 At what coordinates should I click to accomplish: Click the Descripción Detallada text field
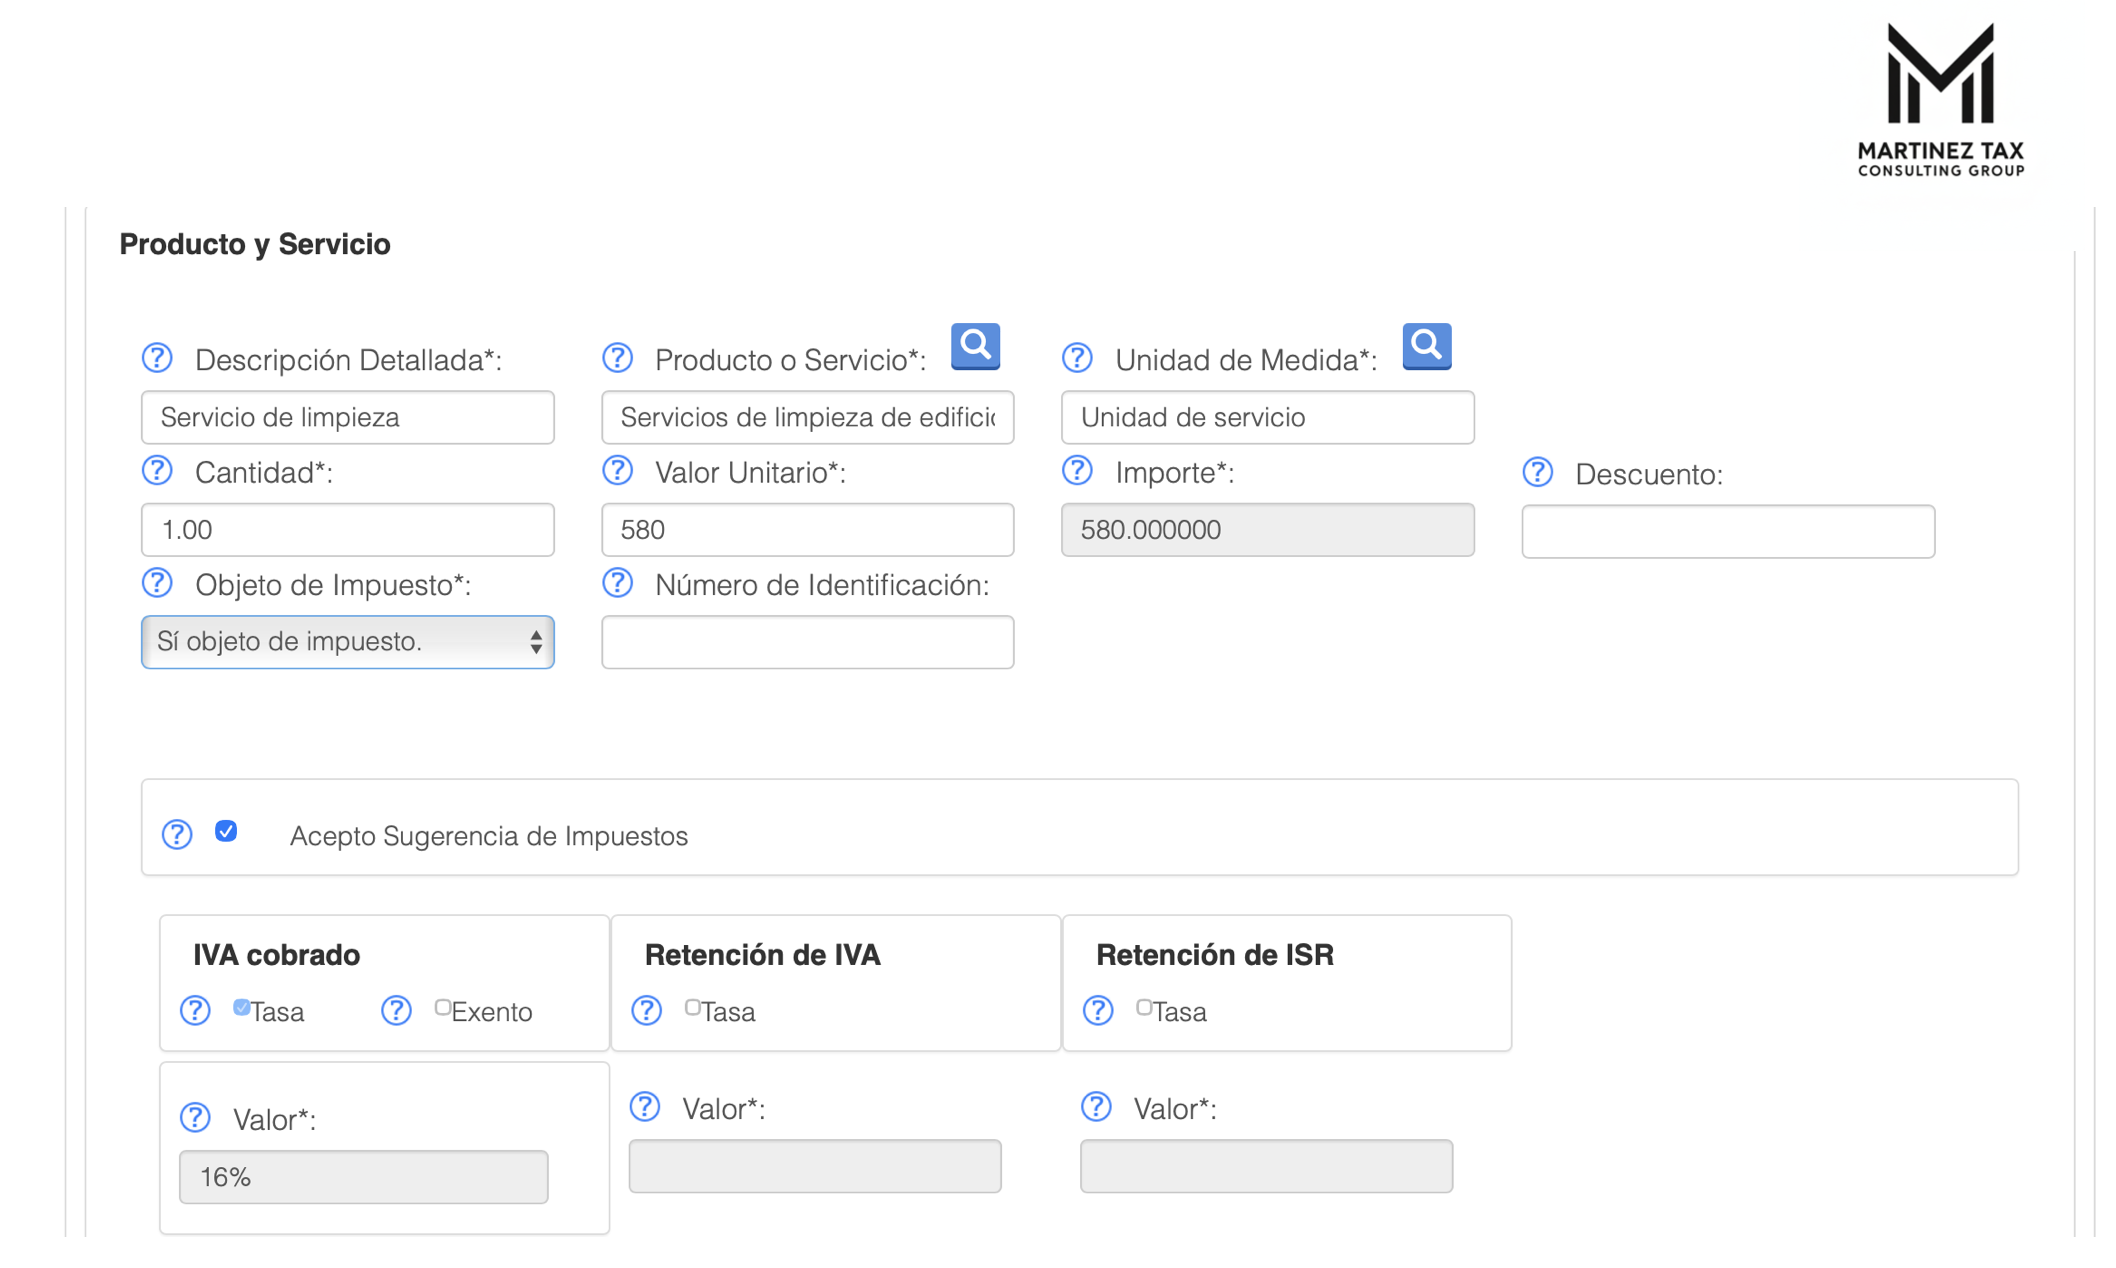347,417
